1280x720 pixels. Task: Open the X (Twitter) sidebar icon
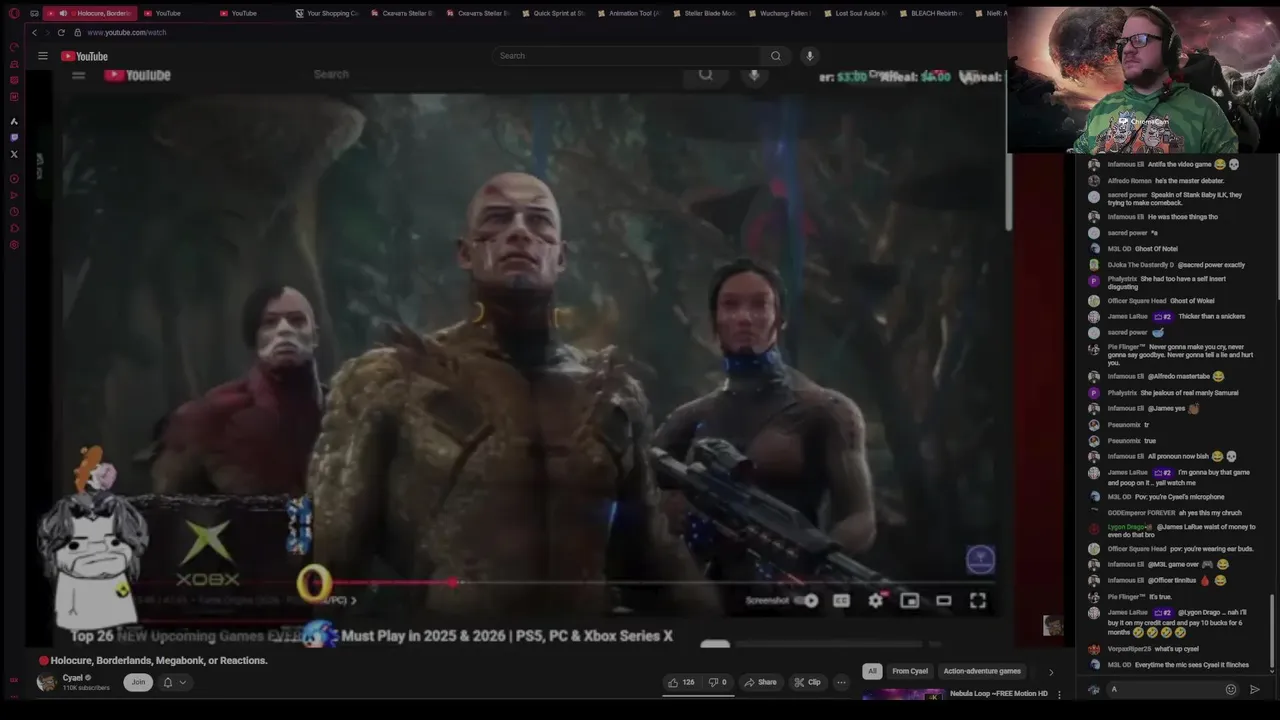click(14, 154)
